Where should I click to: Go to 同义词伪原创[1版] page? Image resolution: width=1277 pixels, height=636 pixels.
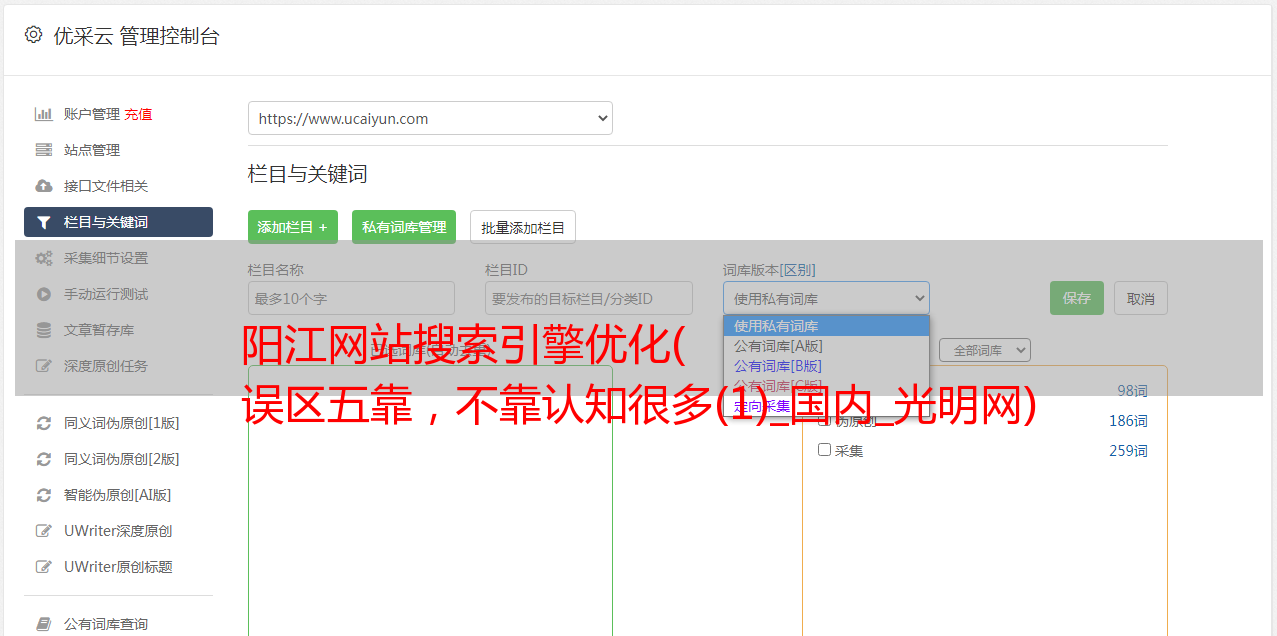point(121,423)
